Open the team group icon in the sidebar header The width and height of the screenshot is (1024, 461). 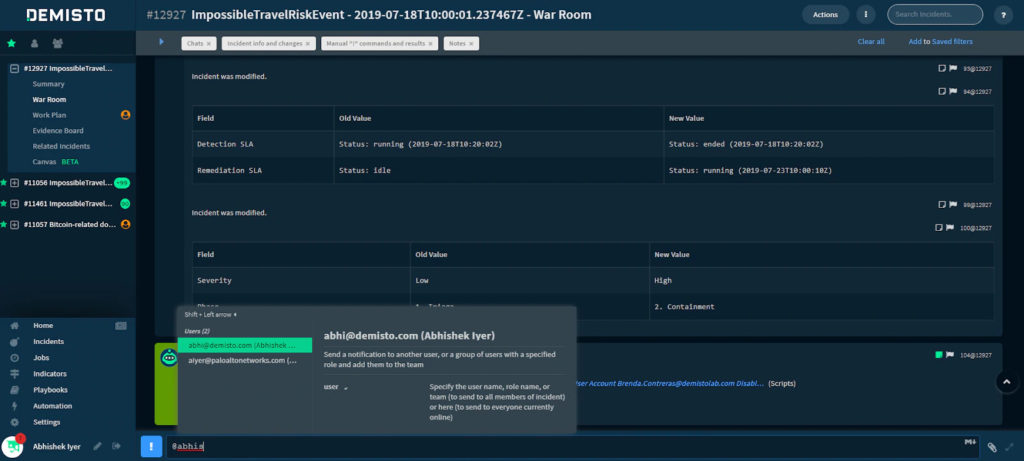(57, 43)
